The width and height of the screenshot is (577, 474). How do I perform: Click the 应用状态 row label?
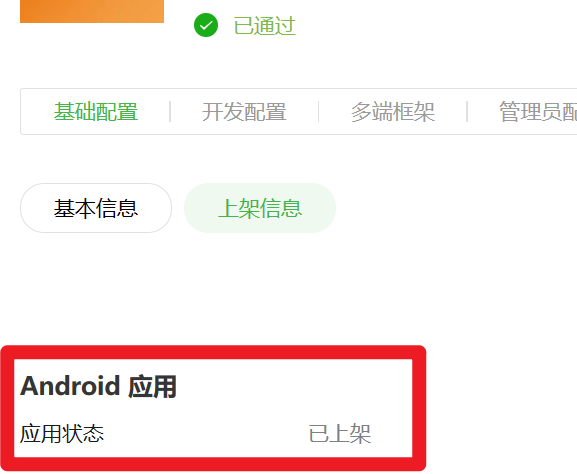(x=62, y=434)
